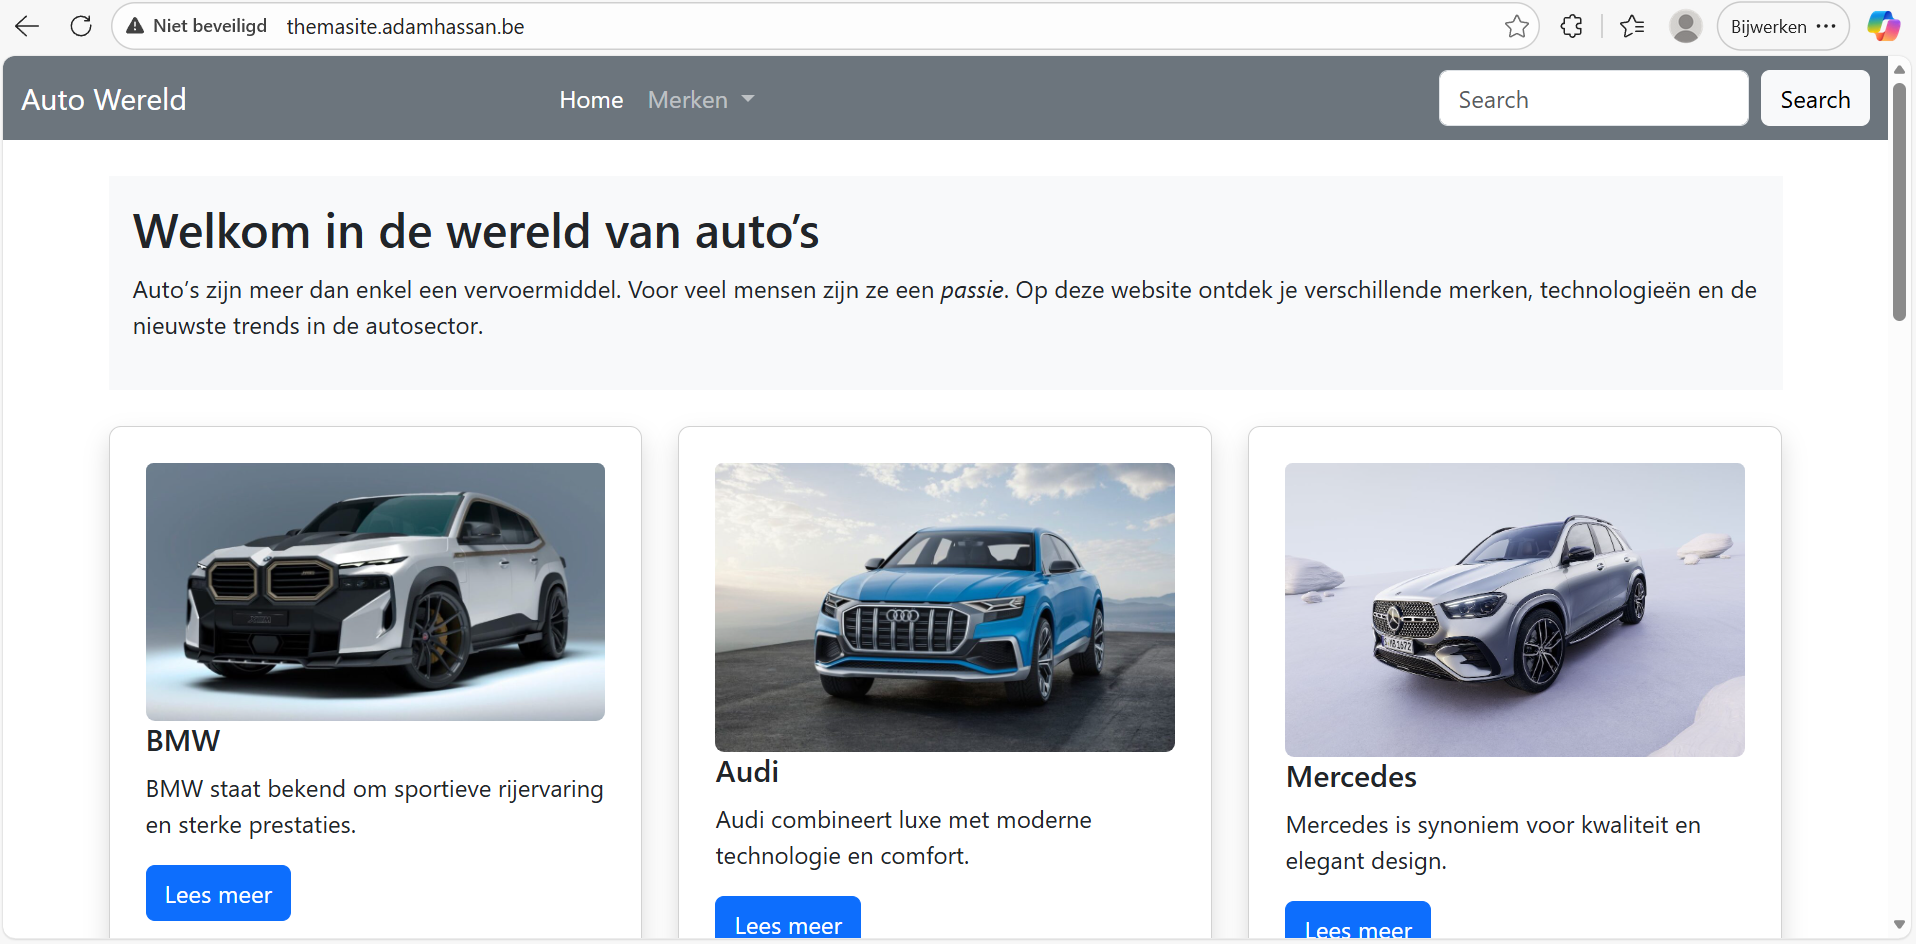Bookmark page with star icon
Image resolution: width=1916 pixels, height=944 pixels.
(1516, 26)
